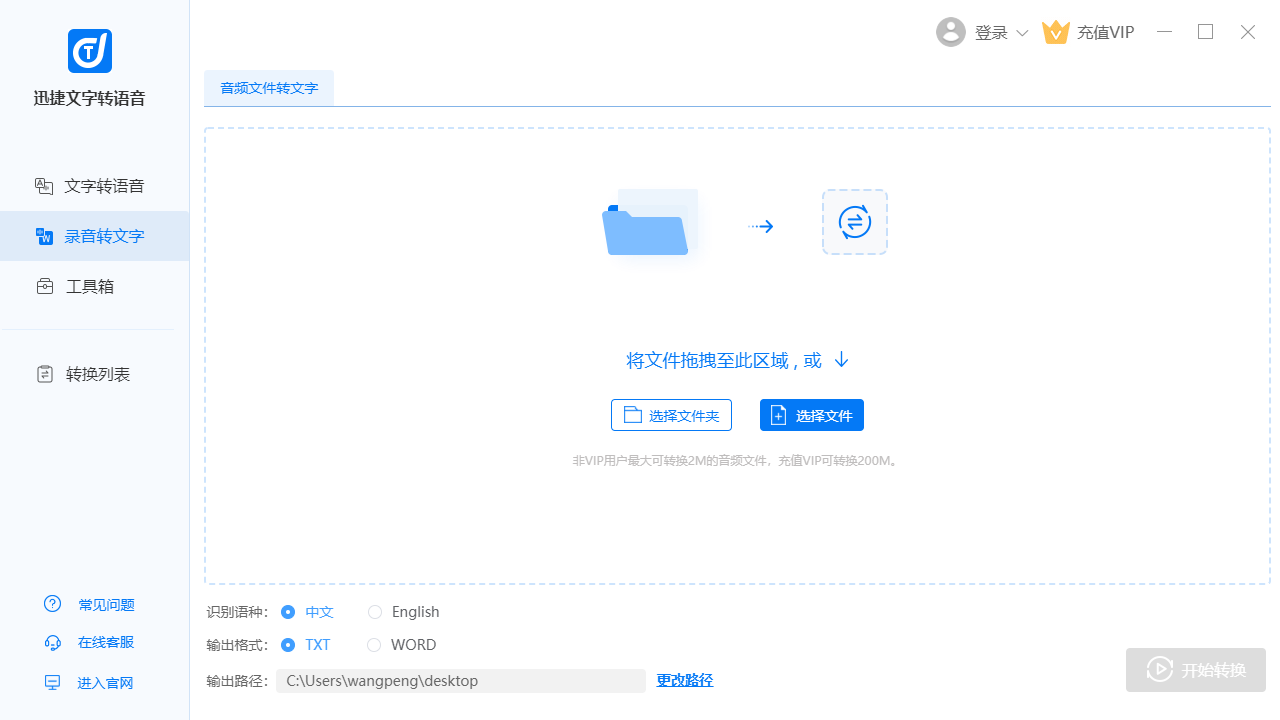Click the 常见问题 question mark icon
The image size is (1280, 720).
click(x=53, y=604)
